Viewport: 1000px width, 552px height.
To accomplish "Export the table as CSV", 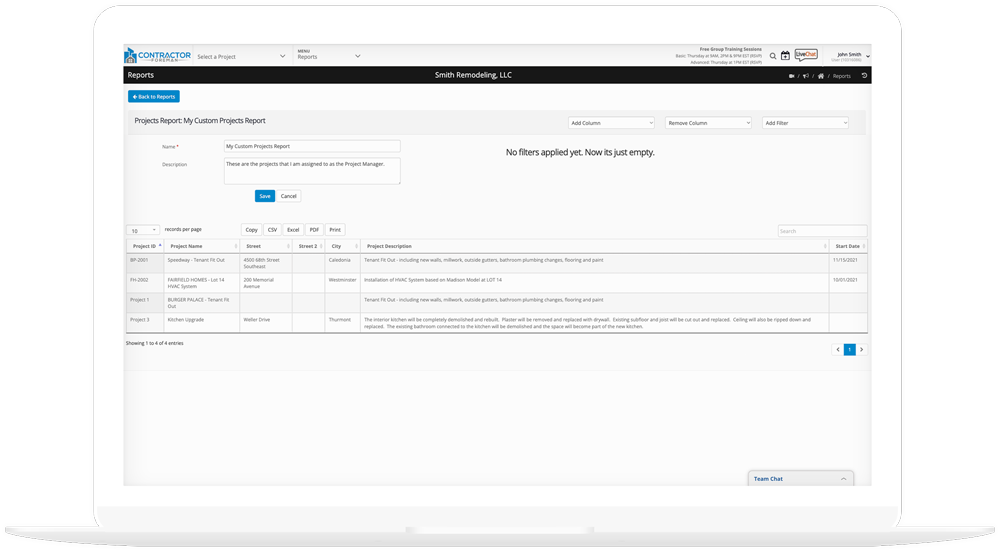I will 272,230.
